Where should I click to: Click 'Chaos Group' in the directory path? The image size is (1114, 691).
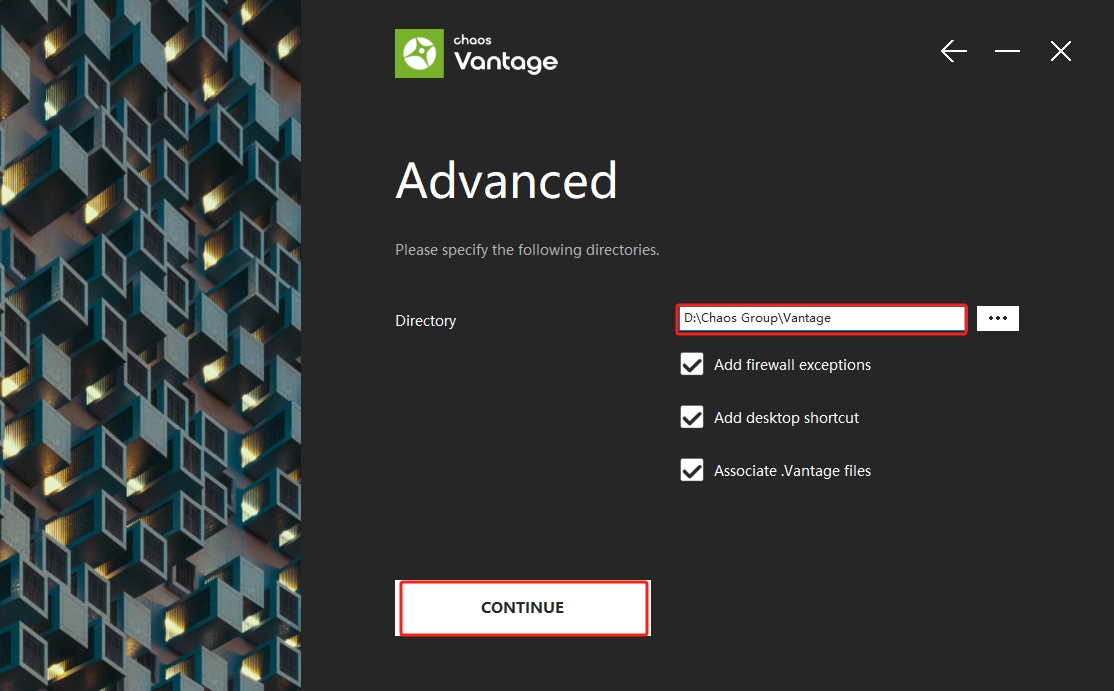(738, 318)
